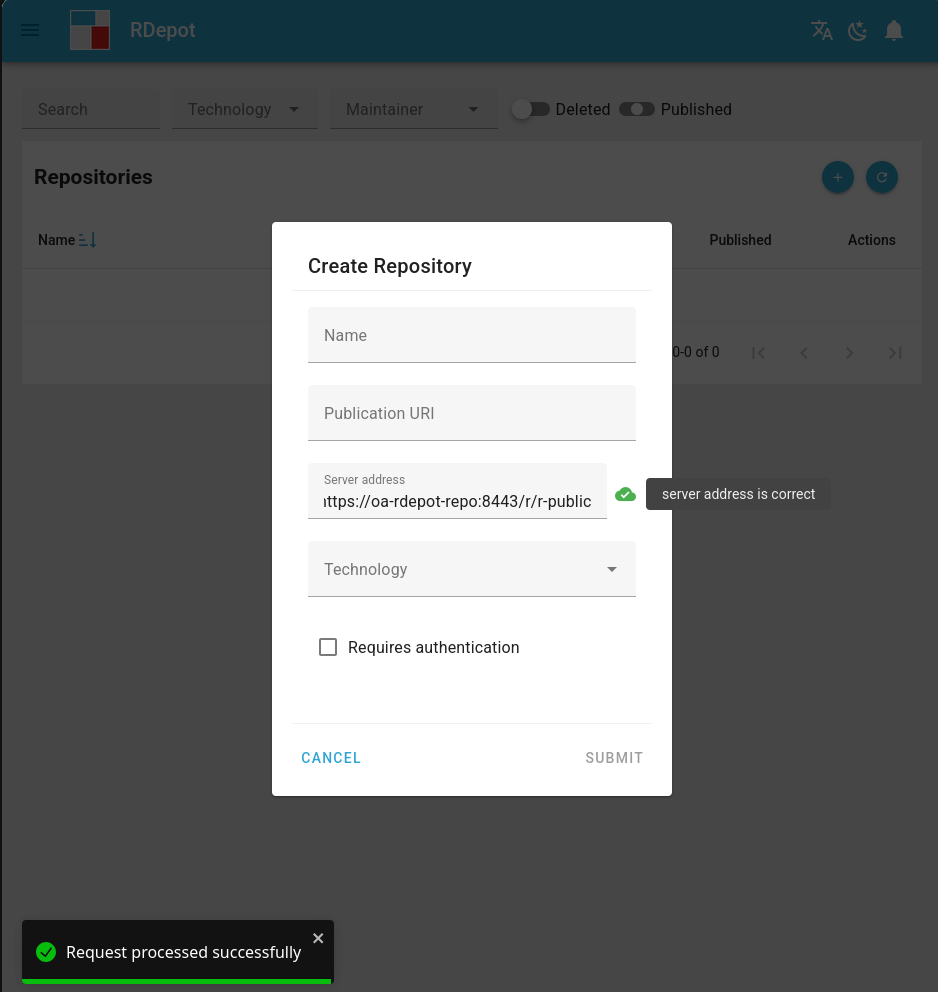
Task: Open the hamburger navigation menu
Action: point(30,30)
